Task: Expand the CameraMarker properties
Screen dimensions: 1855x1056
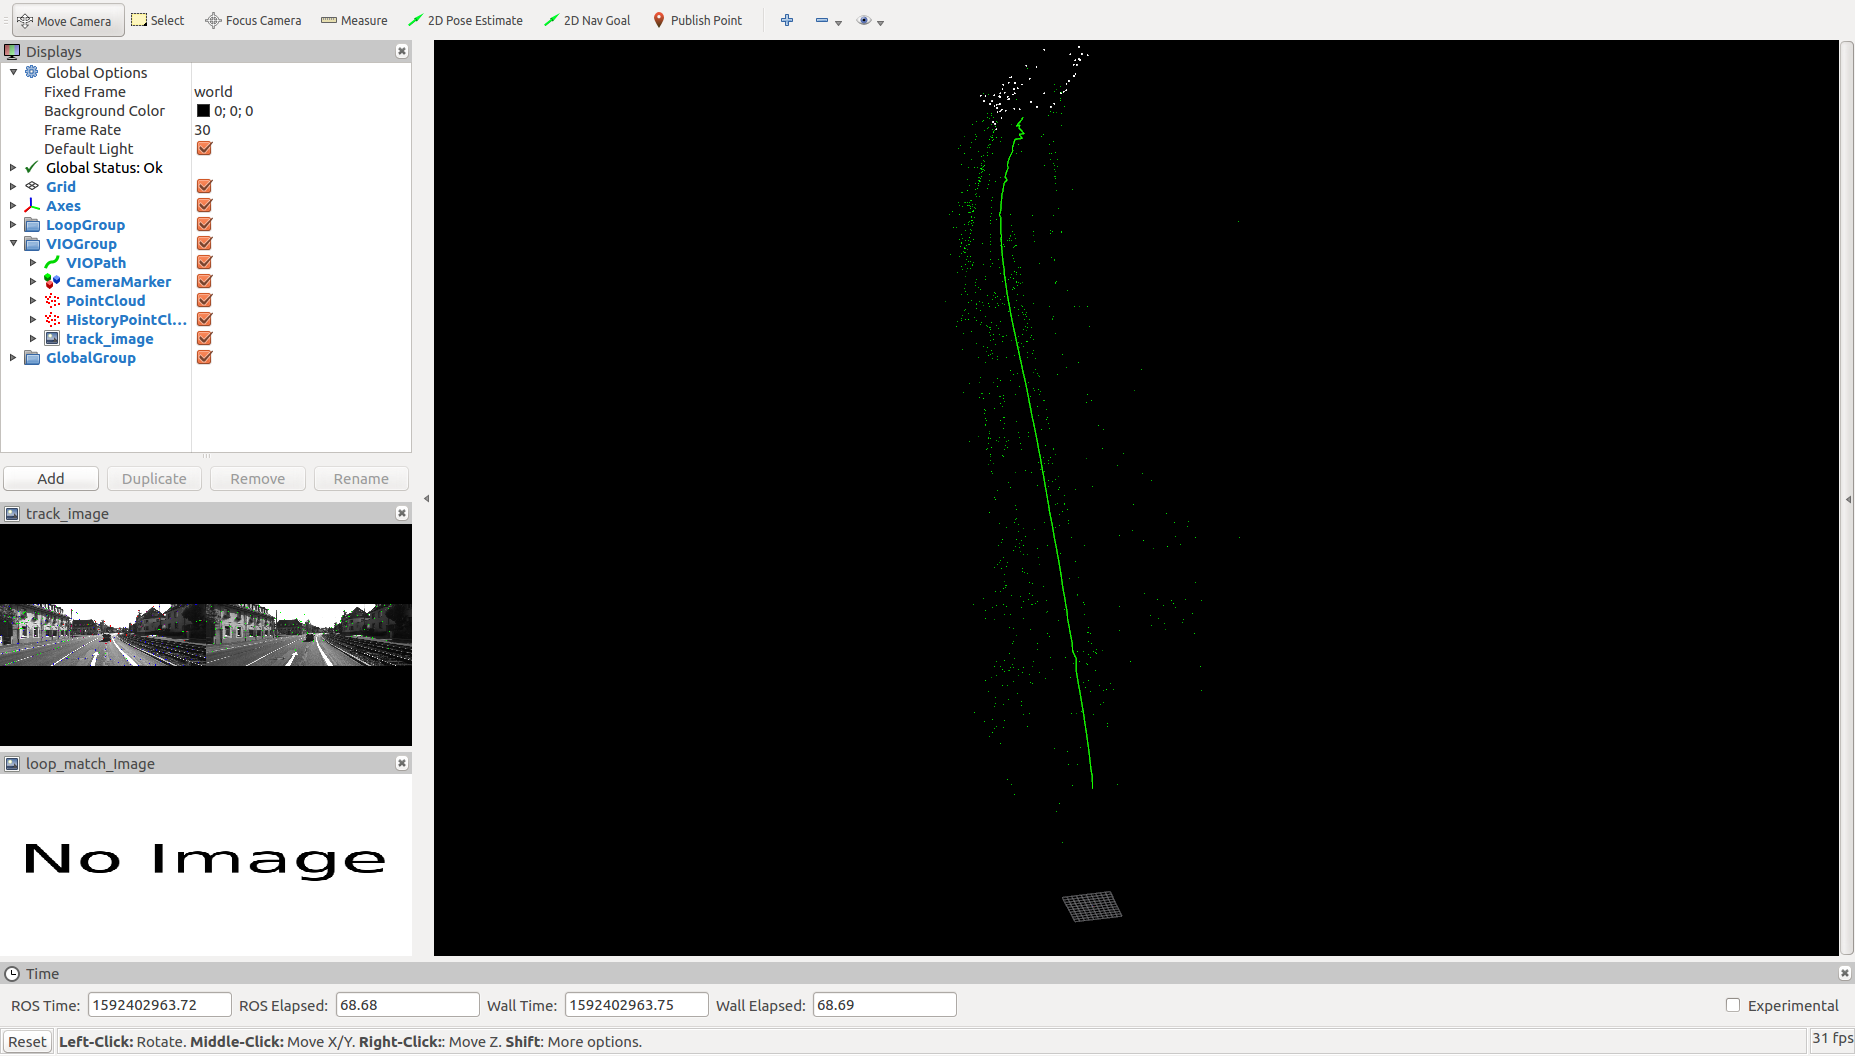Action: (33, 281)
